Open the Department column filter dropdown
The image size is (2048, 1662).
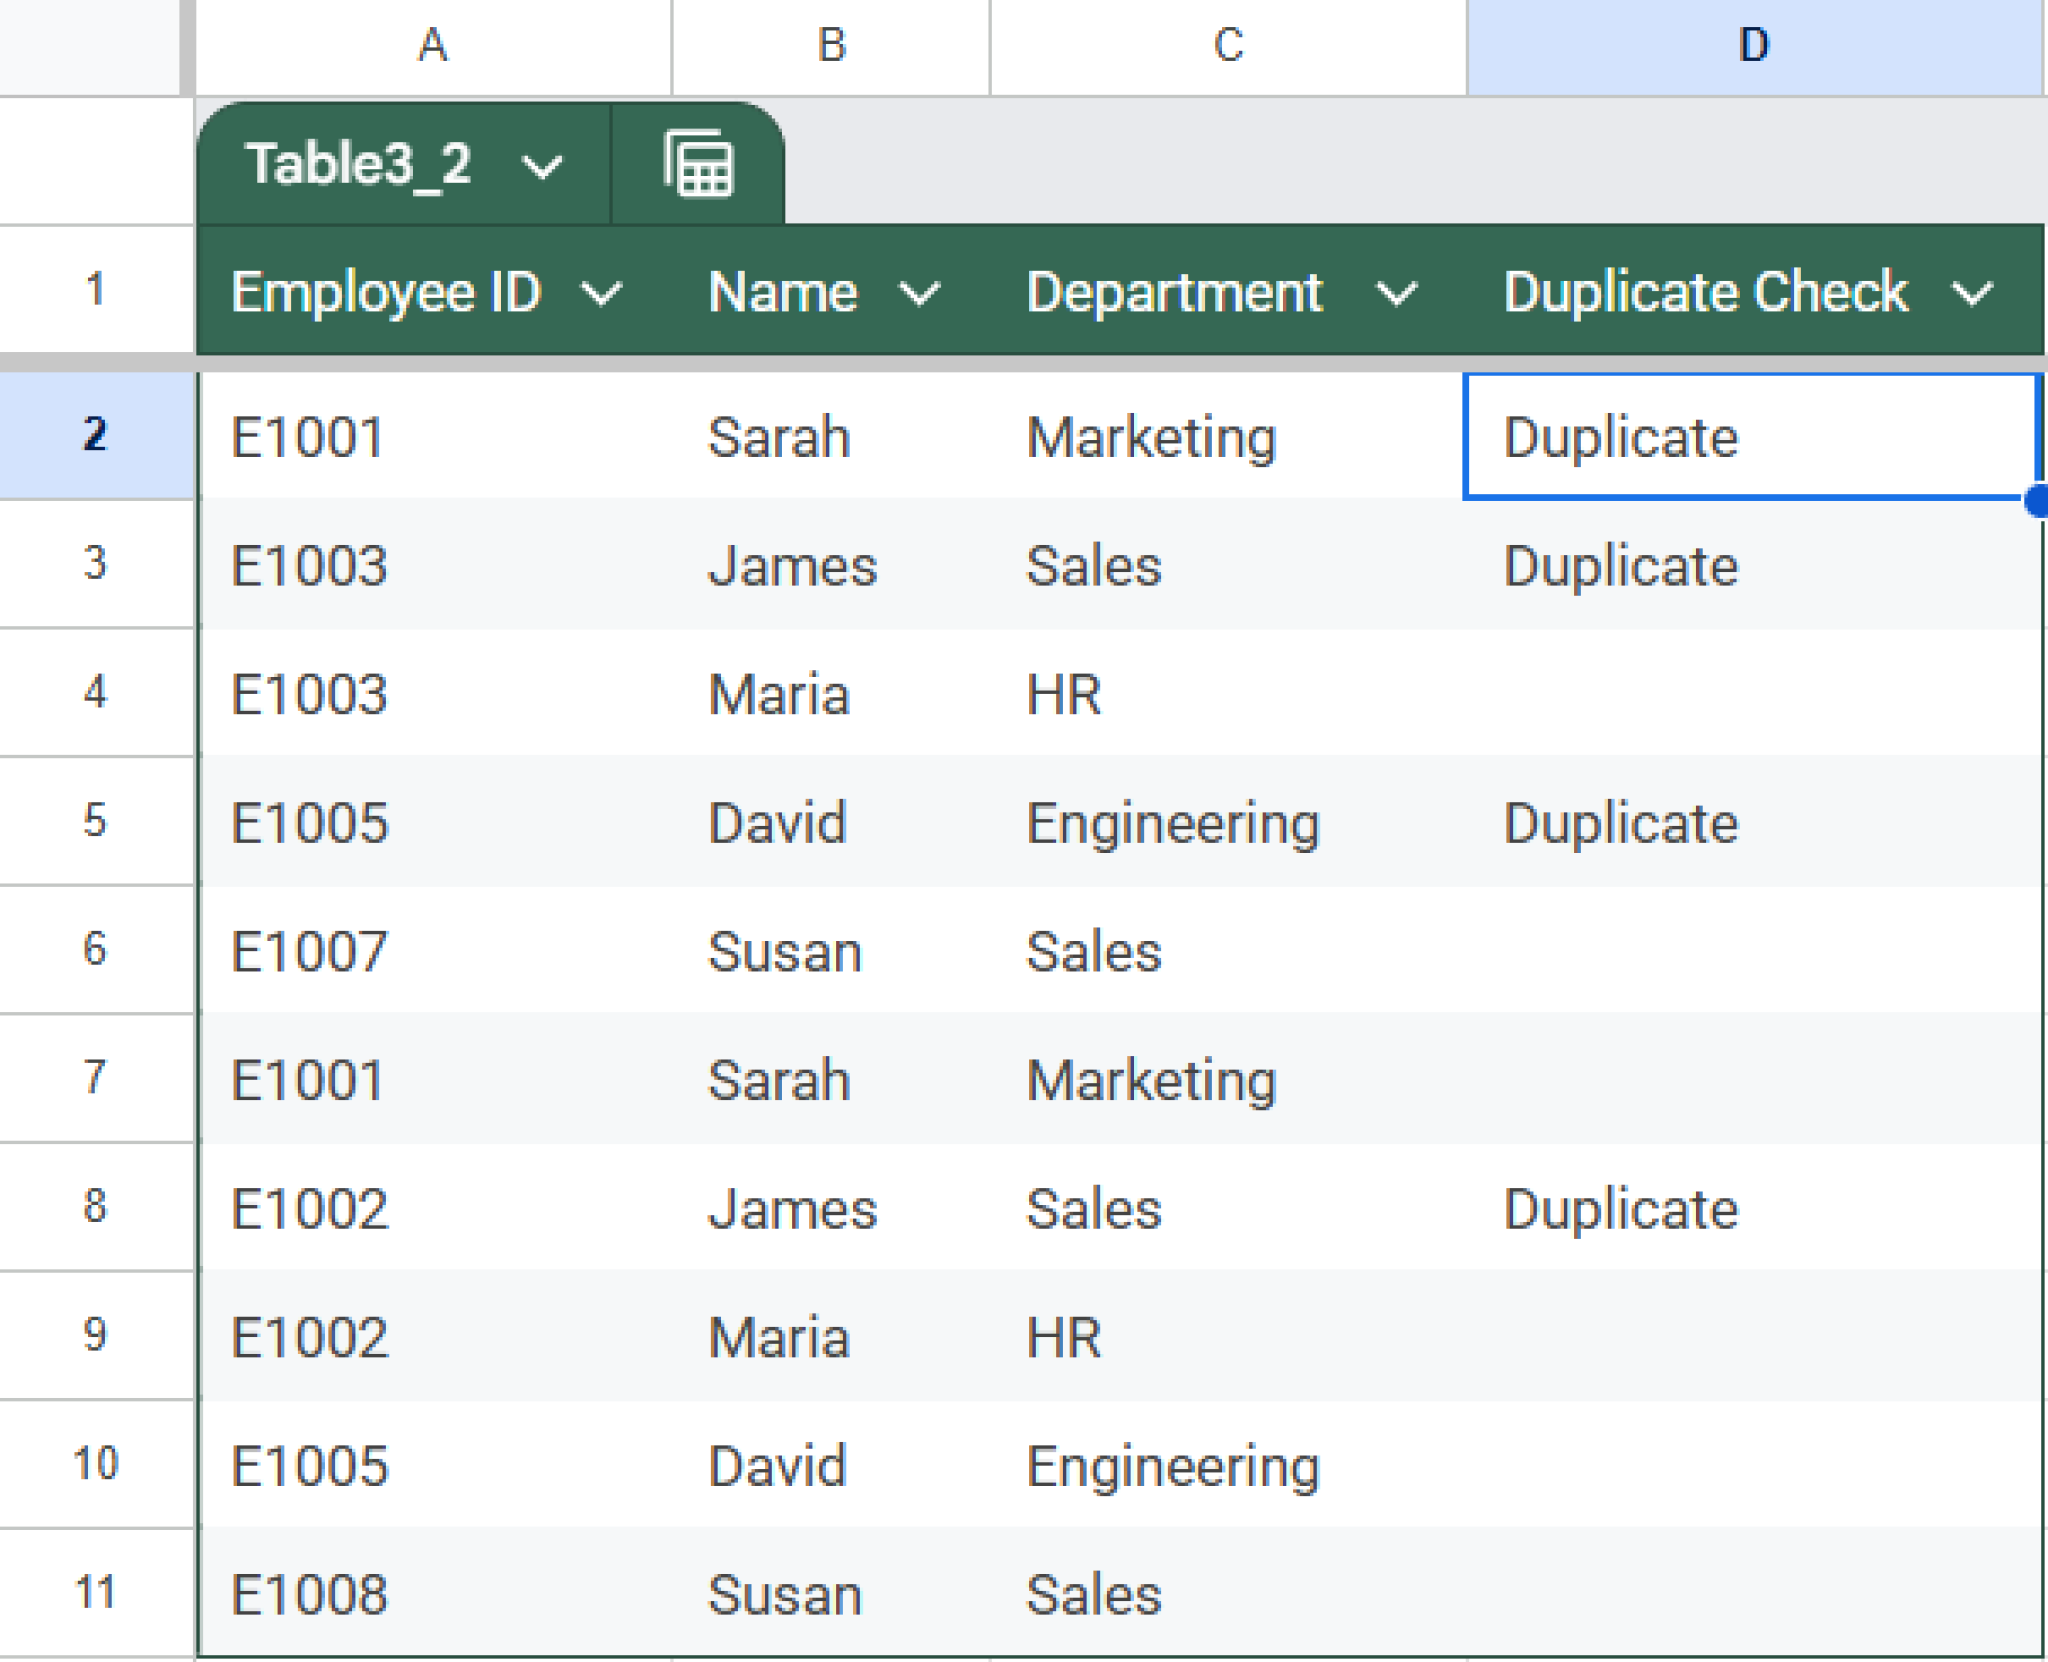(1395, 292)
